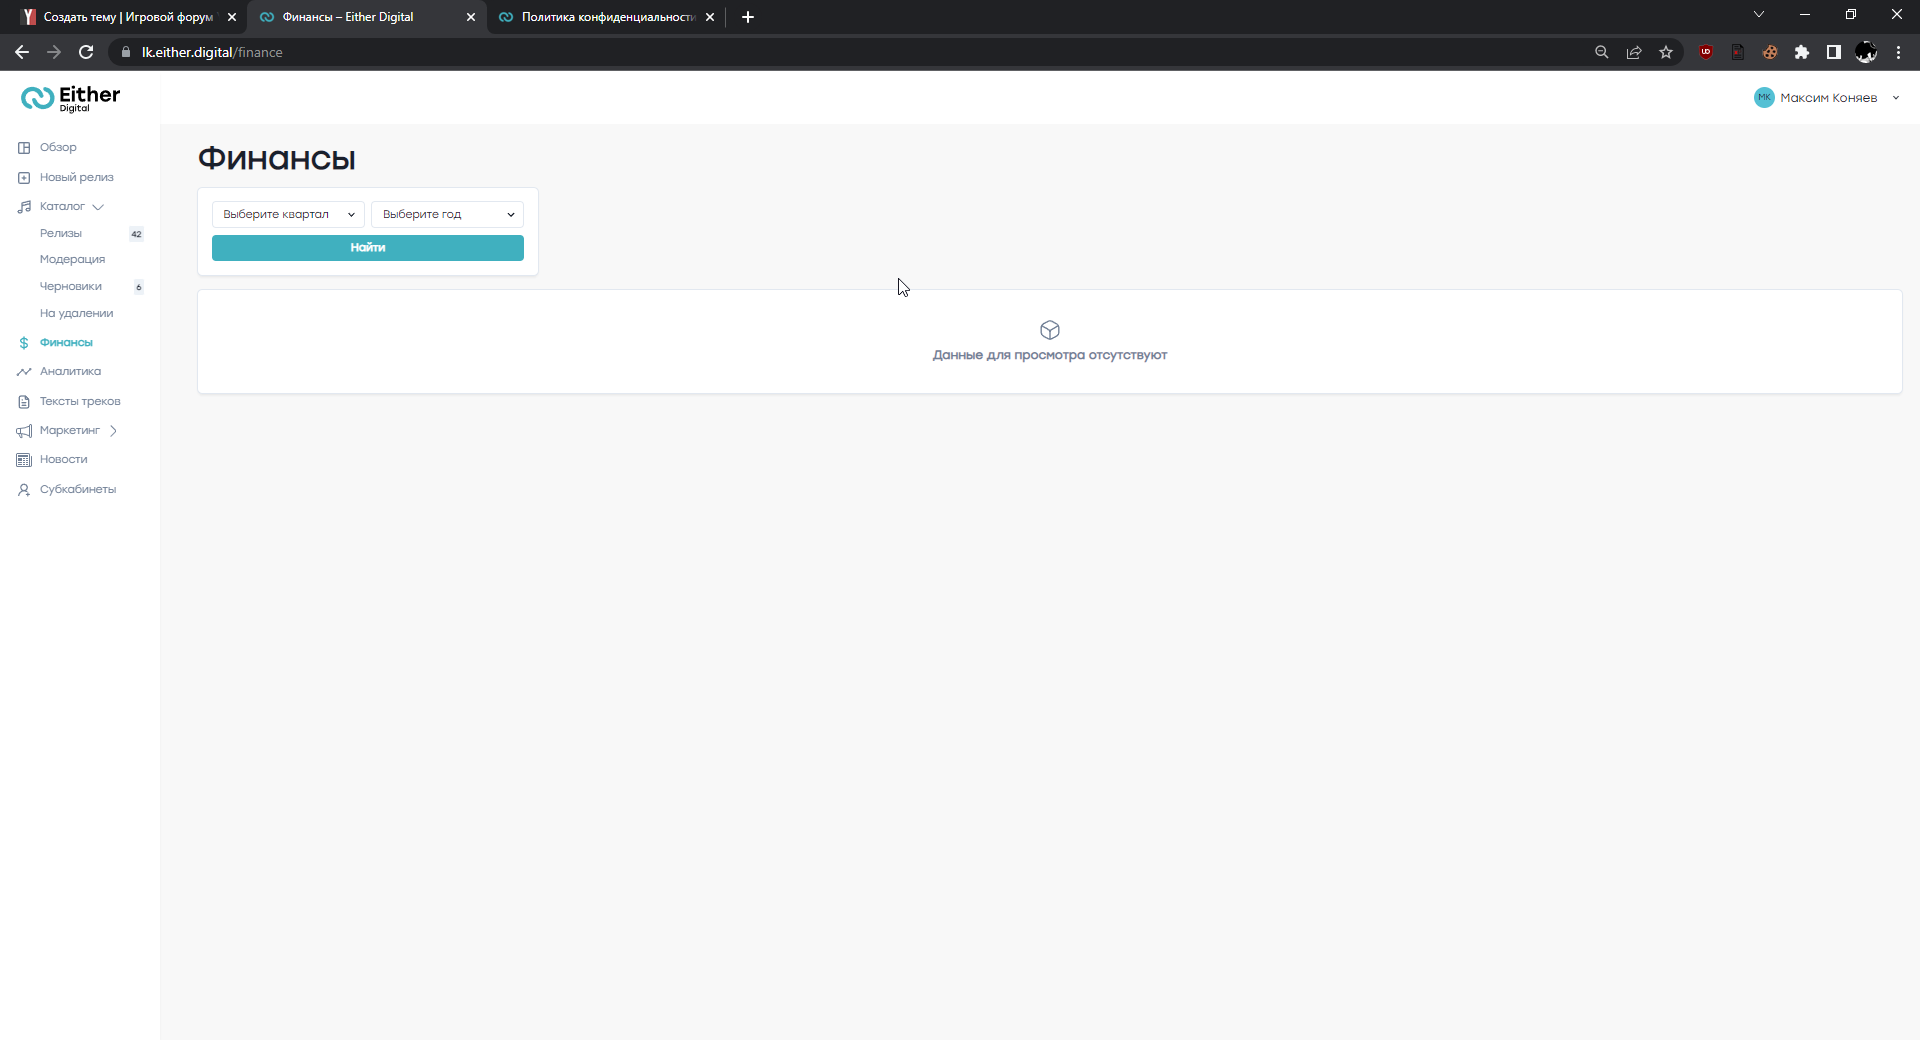Click the Новый релиз plus icon
Viewport: 1920px width, 1040px height.
24,178
